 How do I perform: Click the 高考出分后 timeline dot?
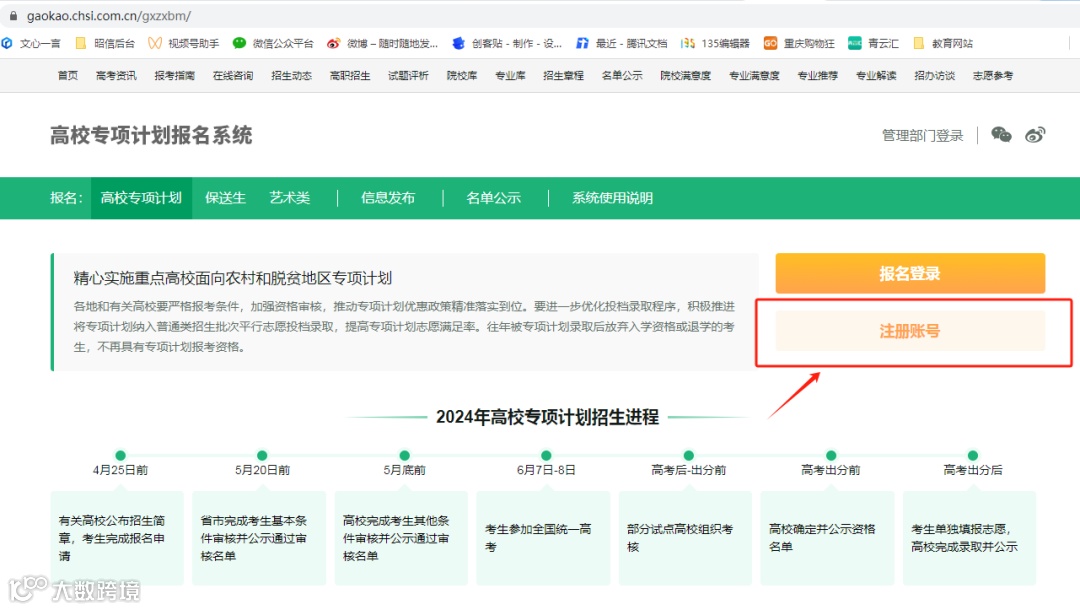click(973, 455)
